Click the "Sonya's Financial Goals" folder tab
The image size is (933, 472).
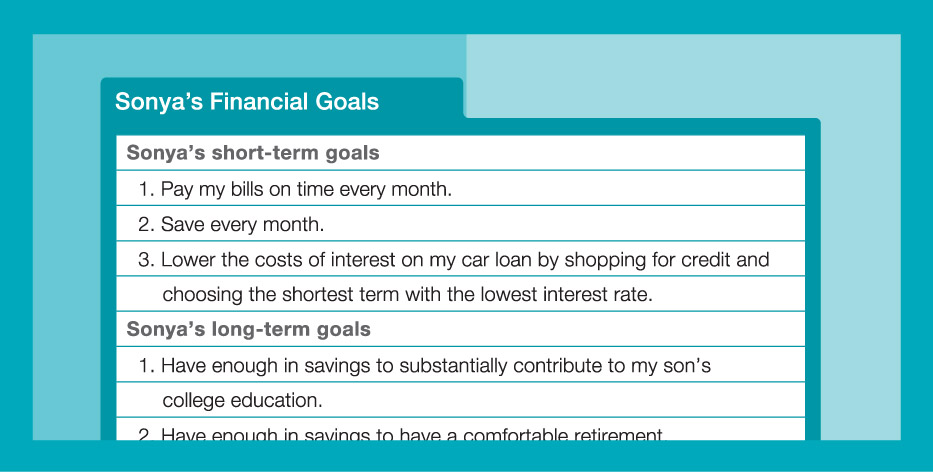click(247, 102)
